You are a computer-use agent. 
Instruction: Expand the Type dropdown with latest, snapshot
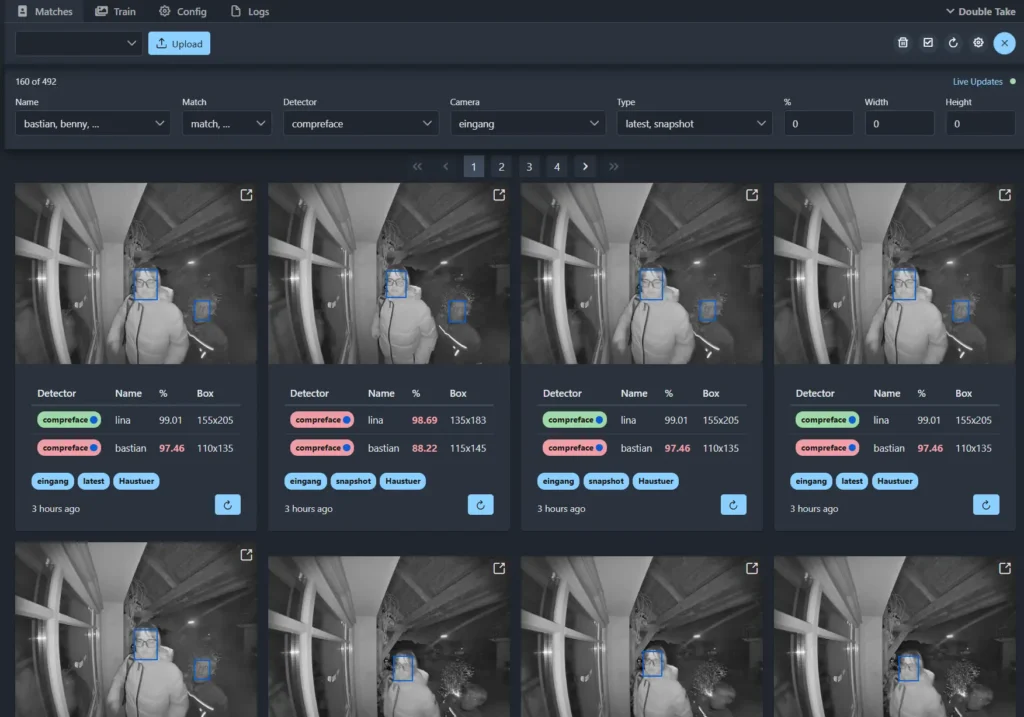click(694, 123)
